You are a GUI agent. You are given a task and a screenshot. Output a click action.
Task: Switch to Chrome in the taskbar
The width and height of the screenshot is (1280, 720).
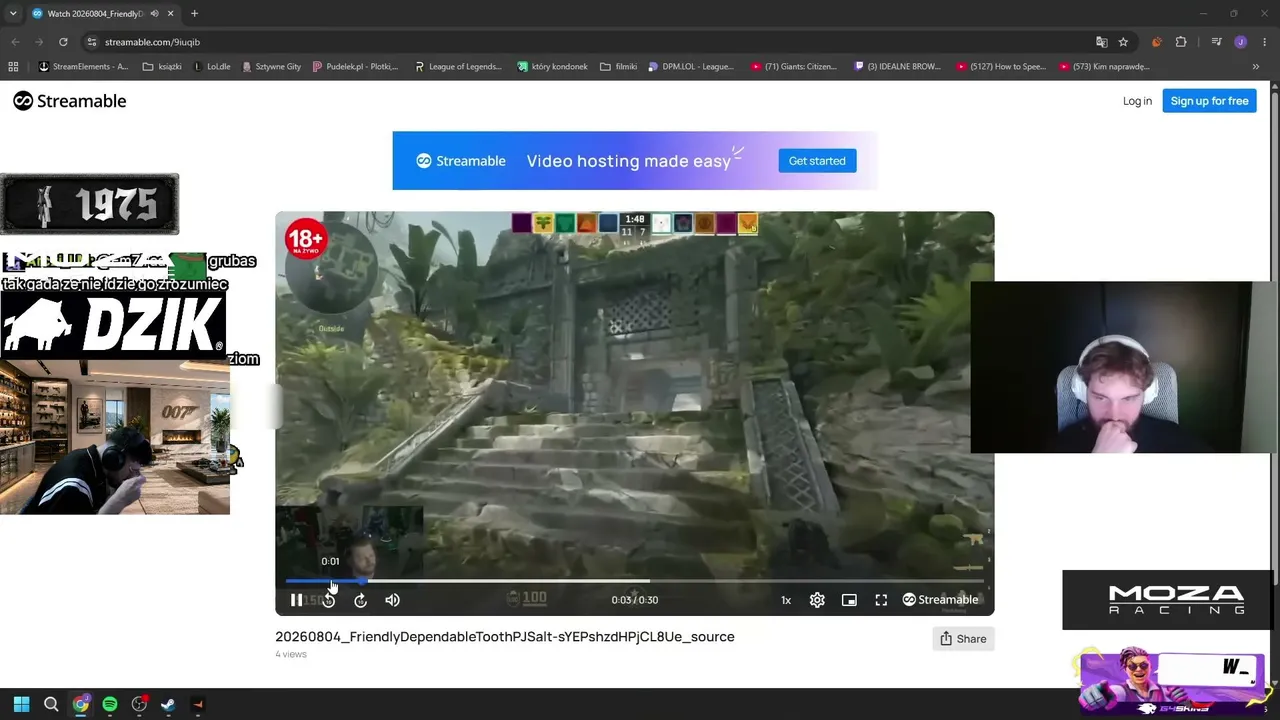pyautogui.click(x=80, y=705)
